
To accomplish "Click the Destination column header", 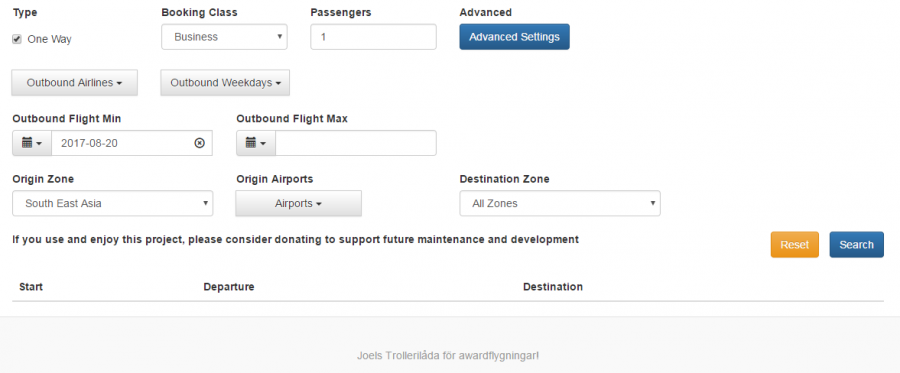I will [553, 286].
